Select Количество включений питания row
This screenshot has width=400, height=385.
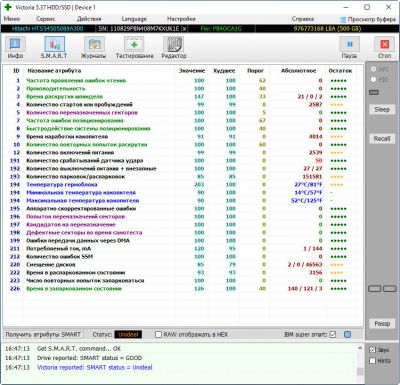(x=183, y=152)
